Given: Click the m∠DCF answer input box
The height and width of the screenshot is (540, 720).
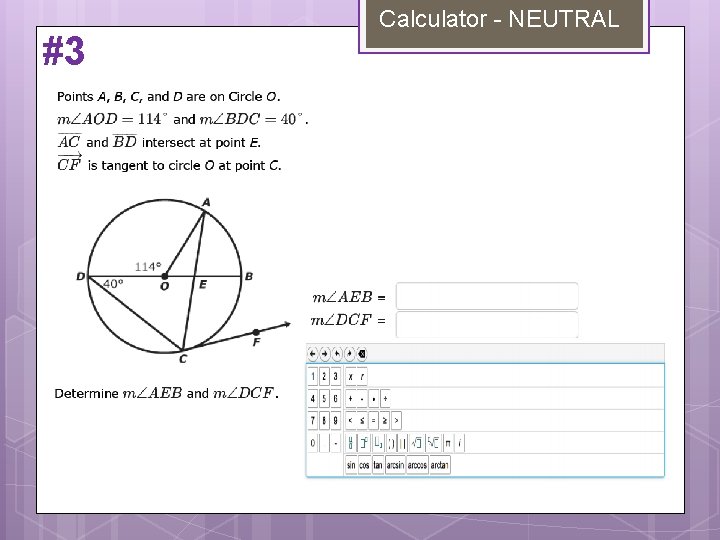Looking at the screenshot, I should click(x=487, y=325).
